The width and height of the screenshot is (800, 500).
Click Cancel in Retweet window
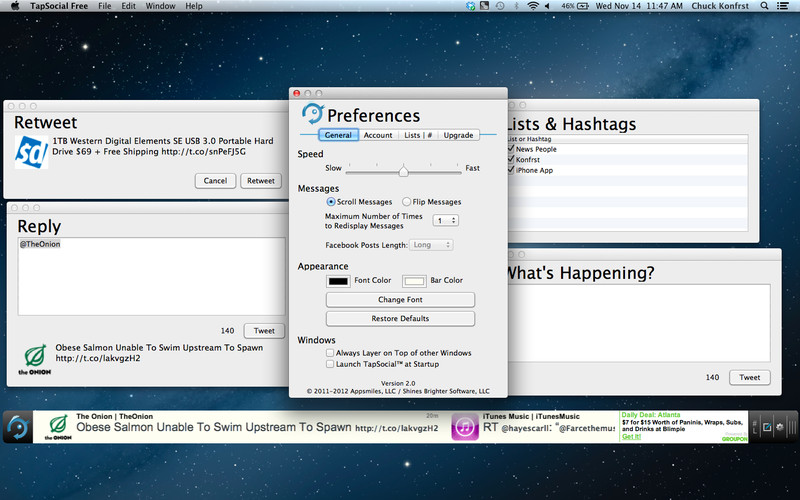click(x=215, y=181)
